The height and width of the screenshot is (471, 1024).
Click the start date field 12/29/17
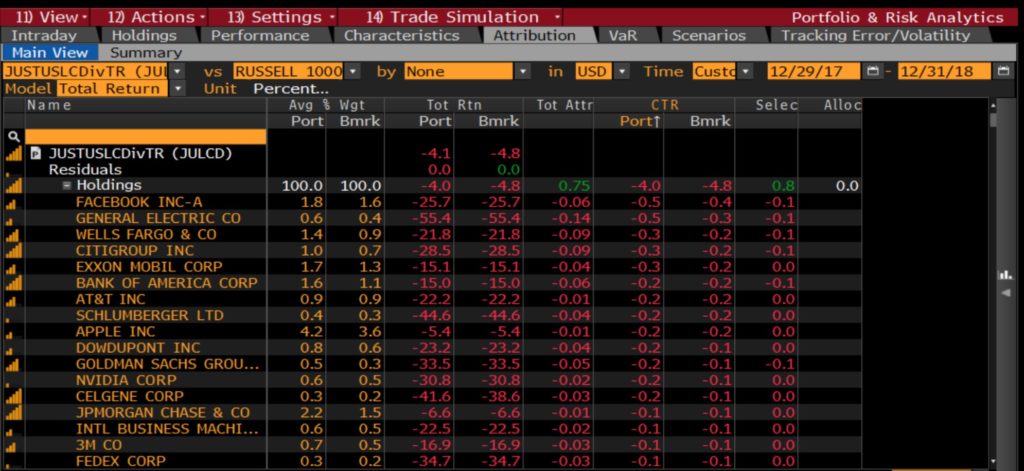click(814, 71)
